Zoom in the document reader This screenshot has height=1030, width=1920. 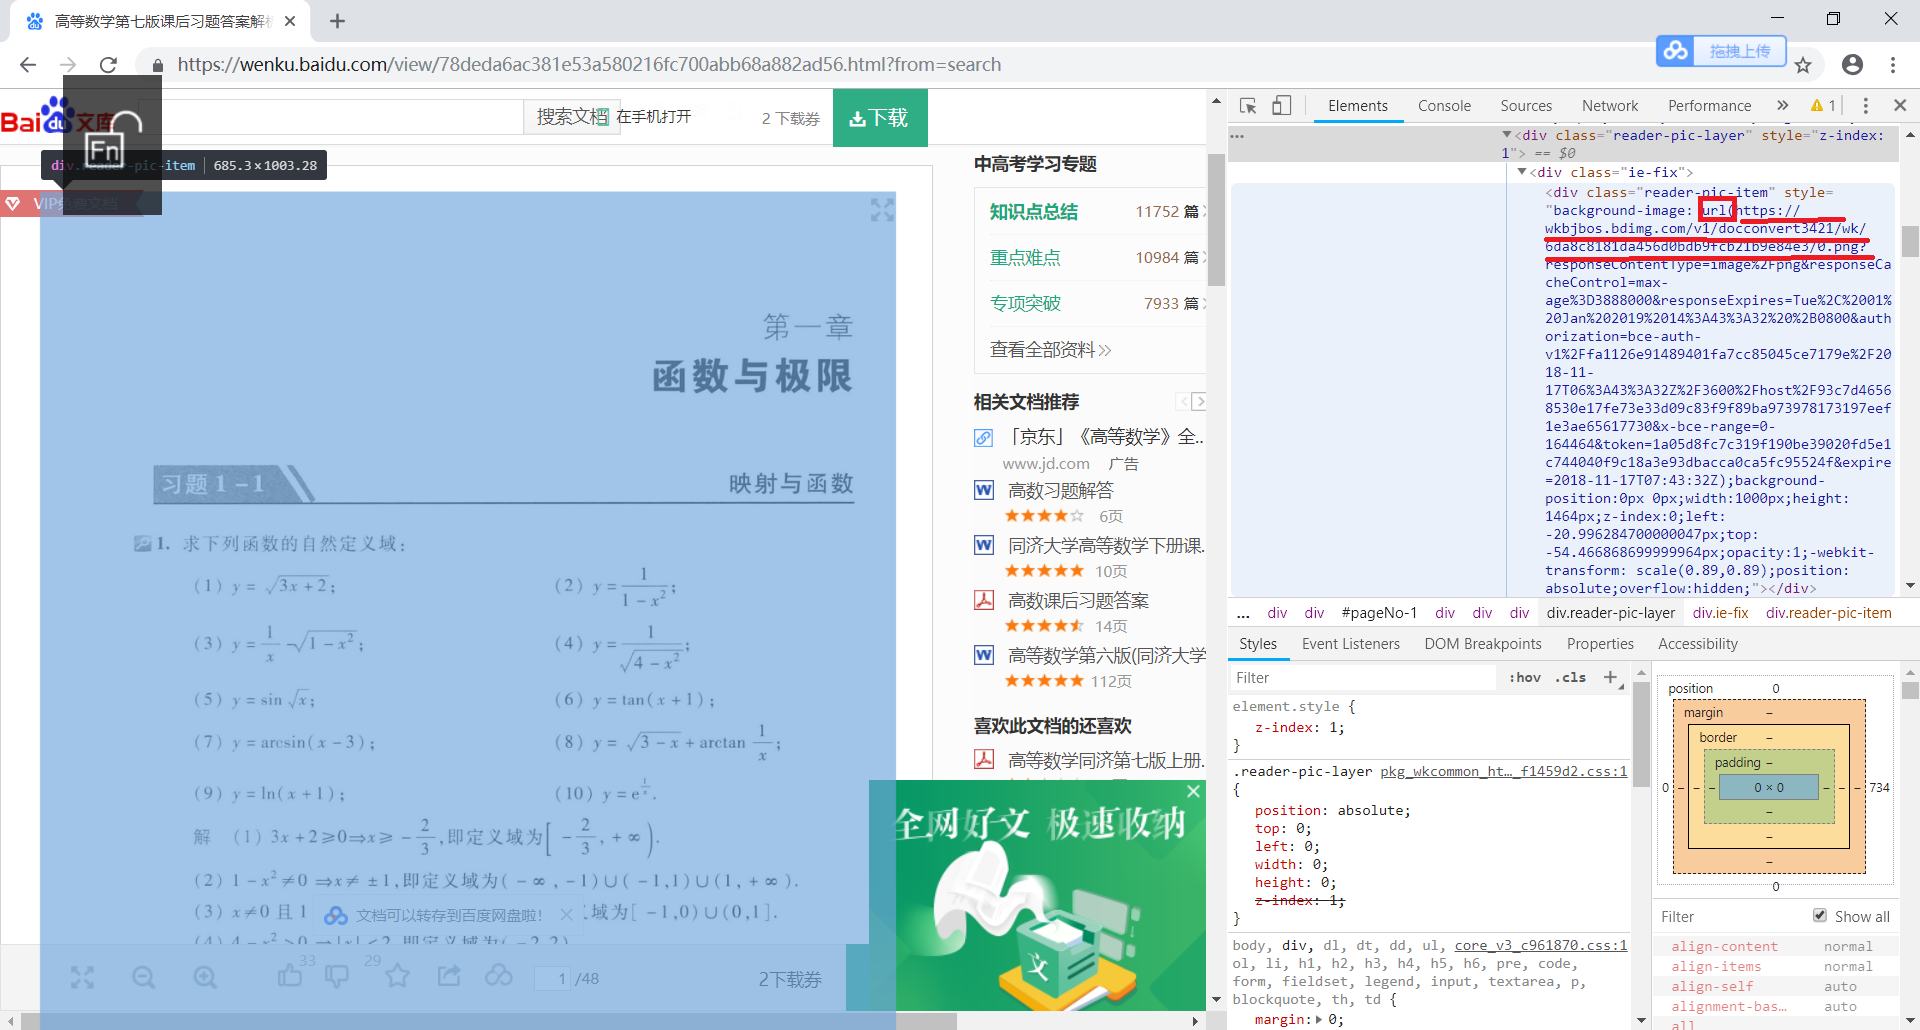pos(205,978)
